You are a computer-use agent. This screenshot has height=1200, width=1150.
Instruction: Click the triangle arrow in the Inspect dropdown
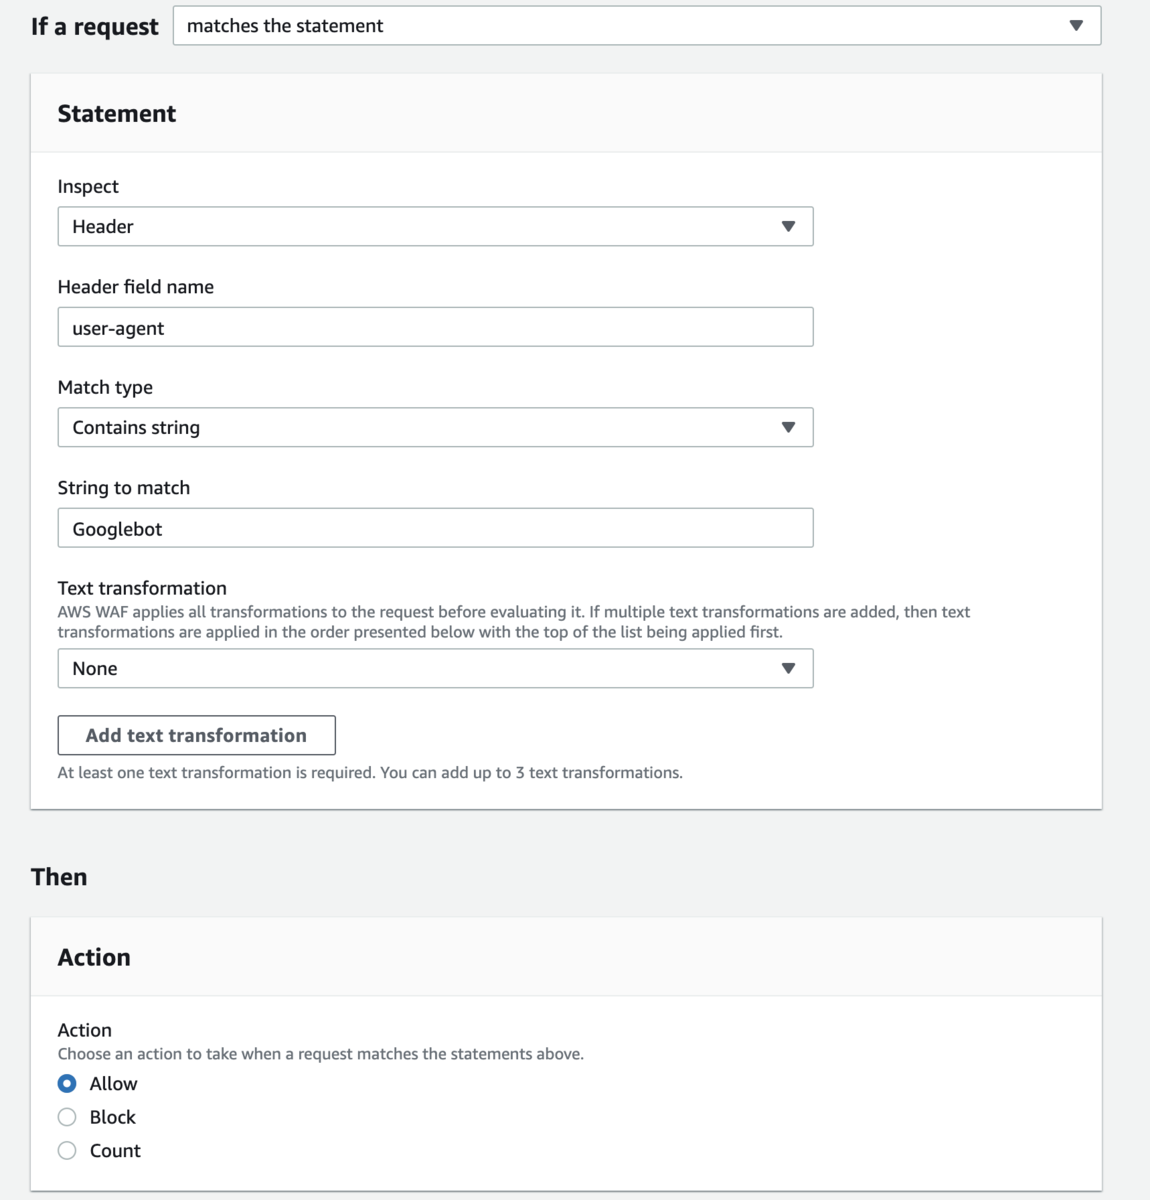[x=788, y=227]
